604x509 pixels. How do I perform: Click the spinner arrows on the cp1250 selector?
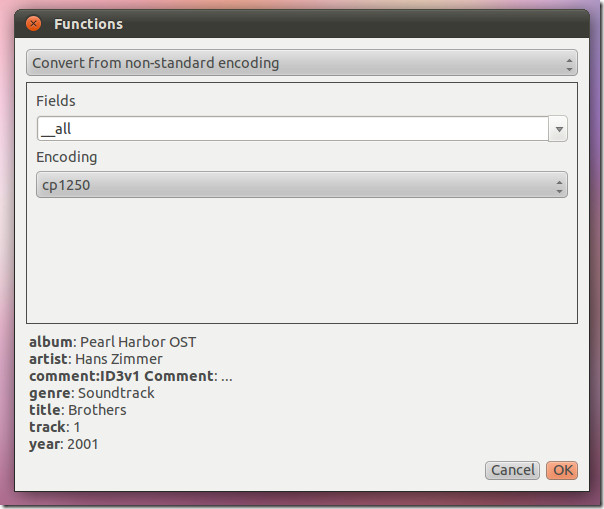point(559,186)
